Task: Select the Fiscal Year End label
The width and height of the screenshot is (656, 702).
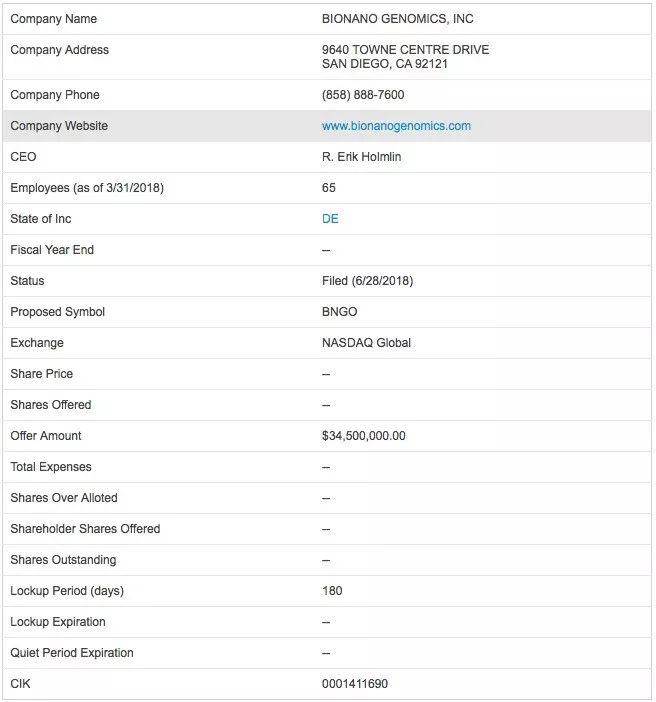Action: pos(52,250)
